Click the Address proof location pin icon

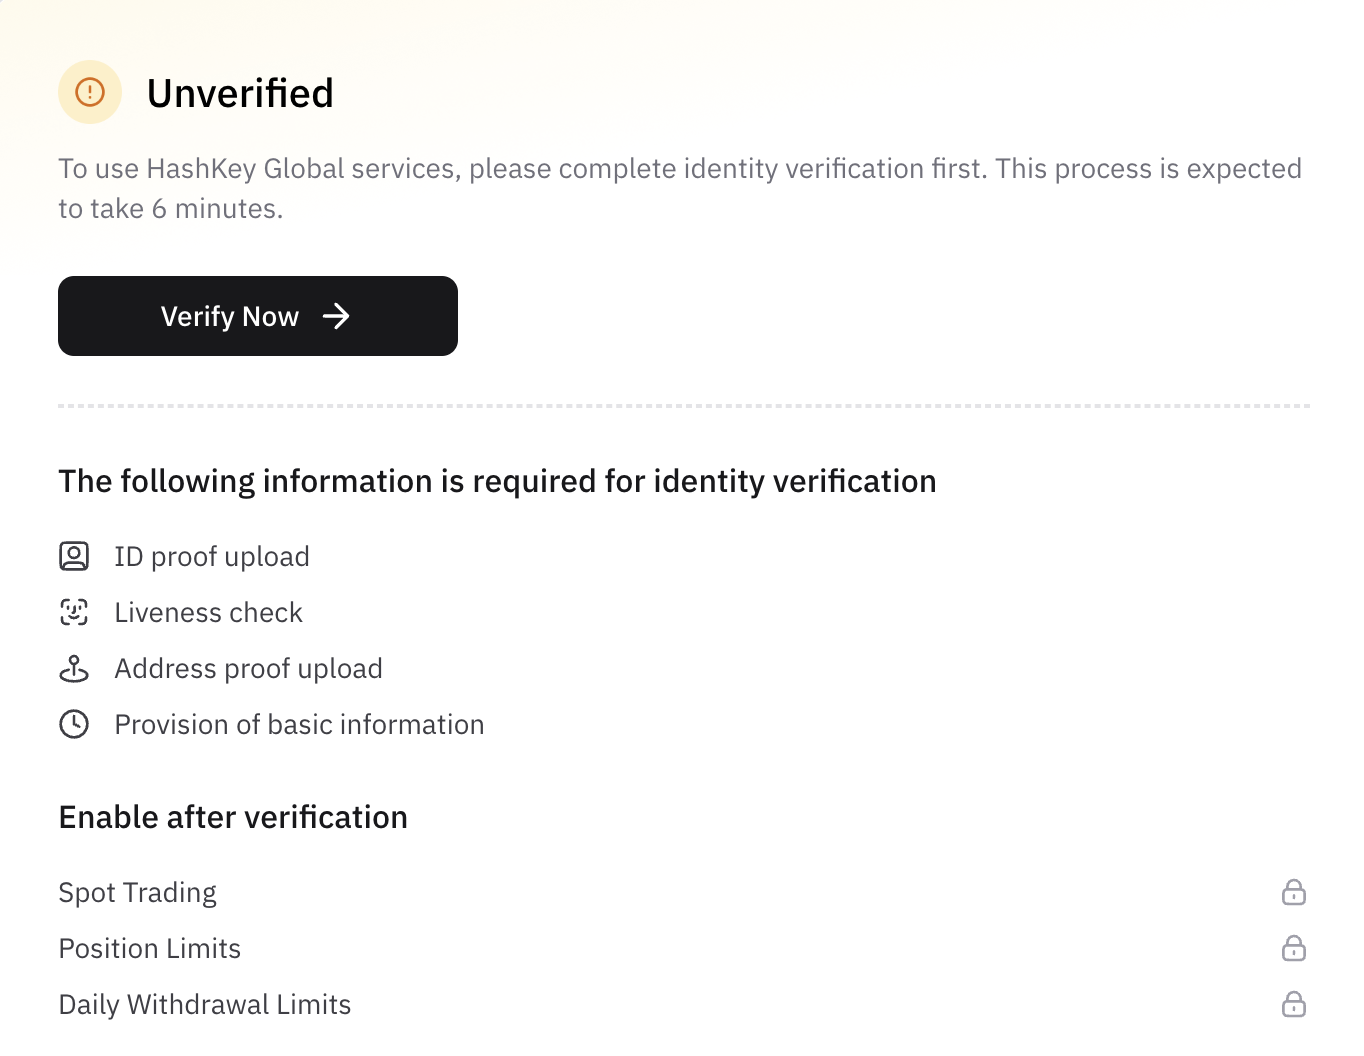pos(74,668)
